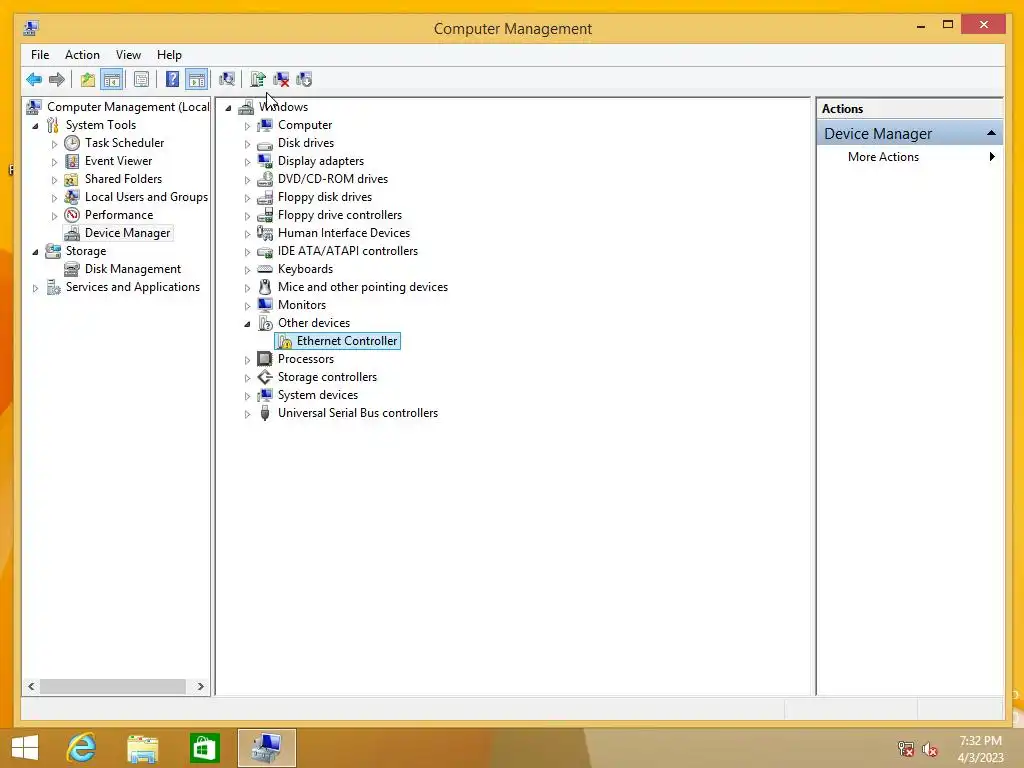This screenshot has width=1024, height=768.
Task: Collapse the Device Manager actions section
Action: coord(991,133)
